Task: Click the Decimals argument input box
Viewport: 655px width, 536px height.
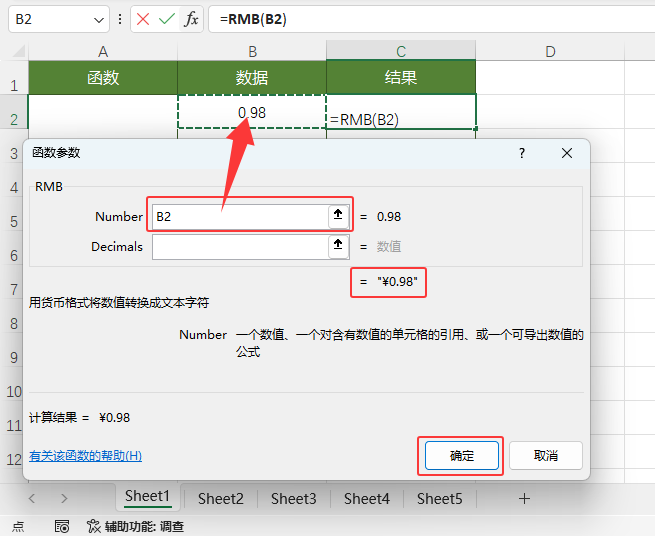Action: (x=240, y=247)
